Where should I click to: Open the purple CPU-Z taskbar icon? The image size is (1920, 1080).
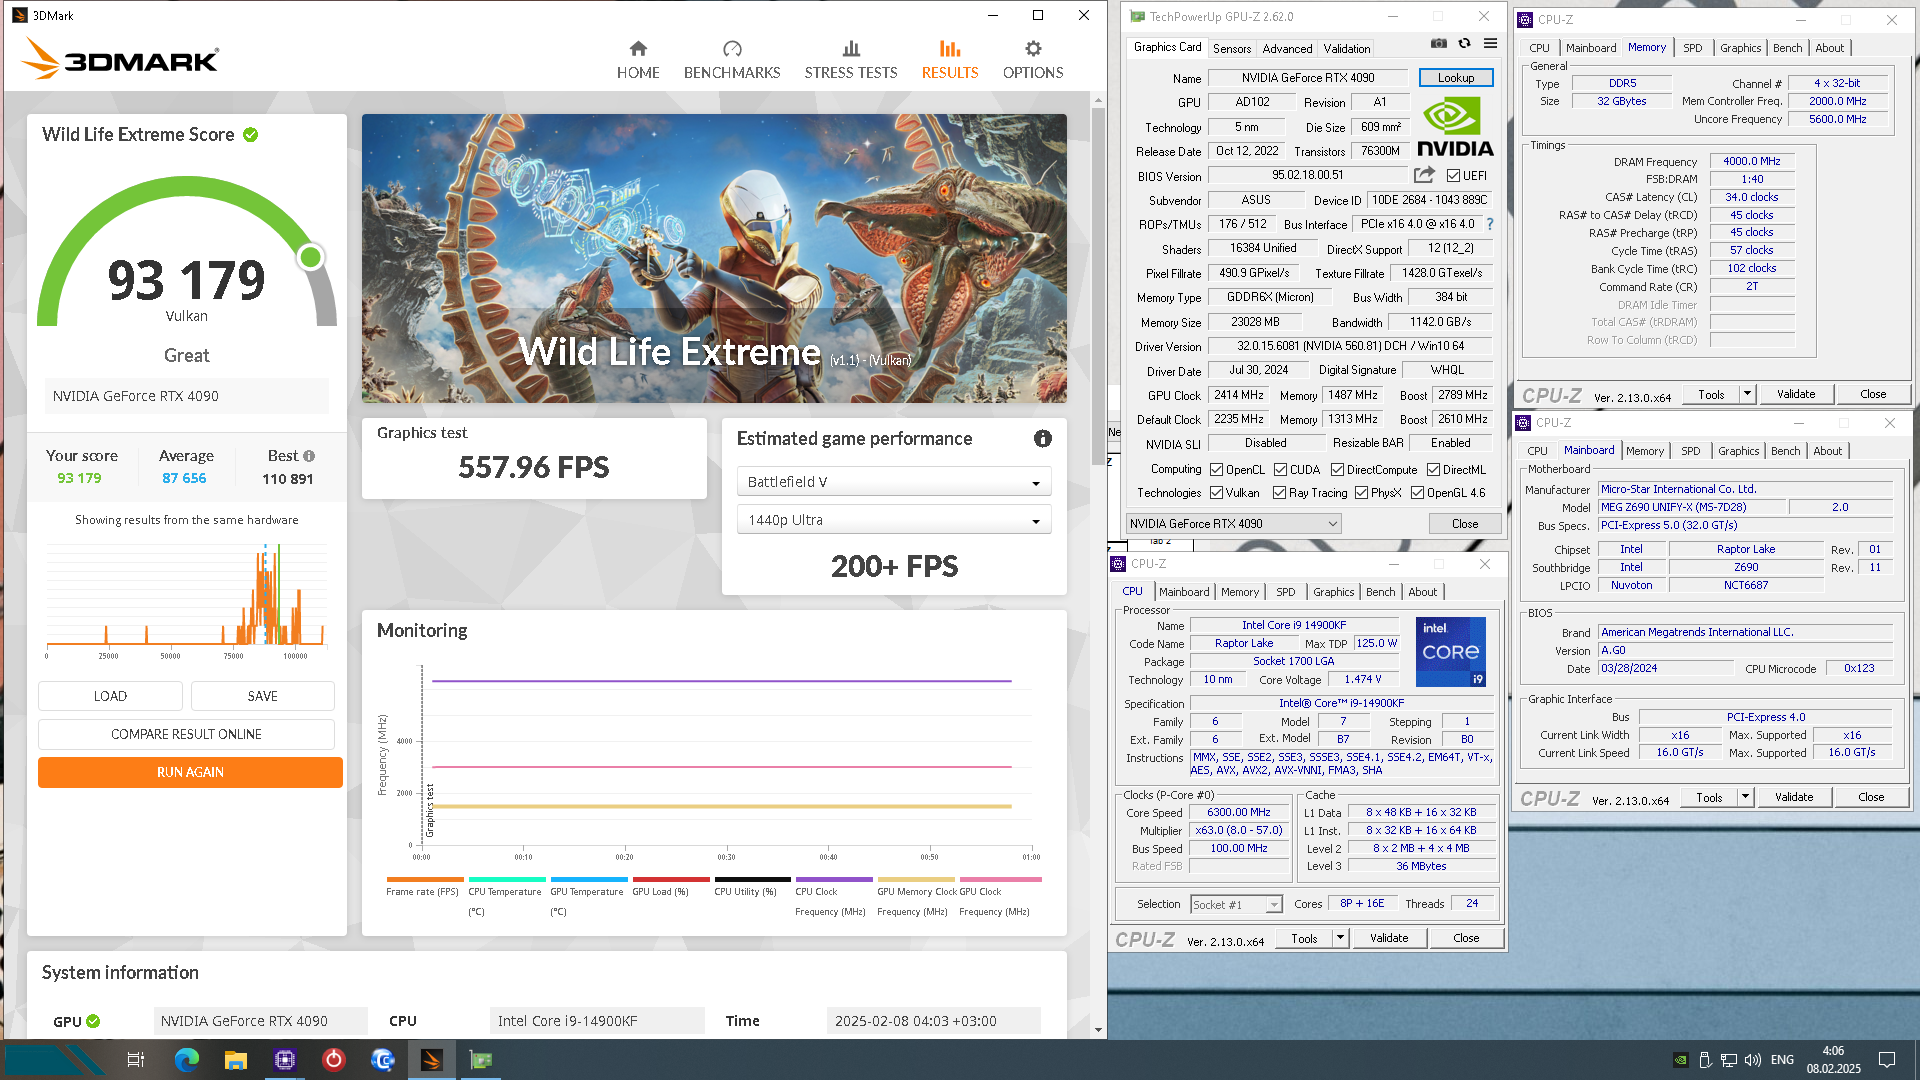[x=285, y=1060]
